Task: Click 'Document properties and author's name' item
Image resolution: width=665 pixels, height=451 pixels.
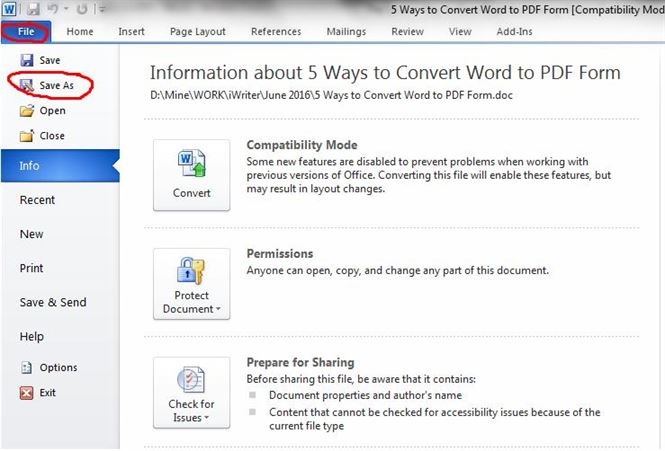Action: click(x=365, y=395)
